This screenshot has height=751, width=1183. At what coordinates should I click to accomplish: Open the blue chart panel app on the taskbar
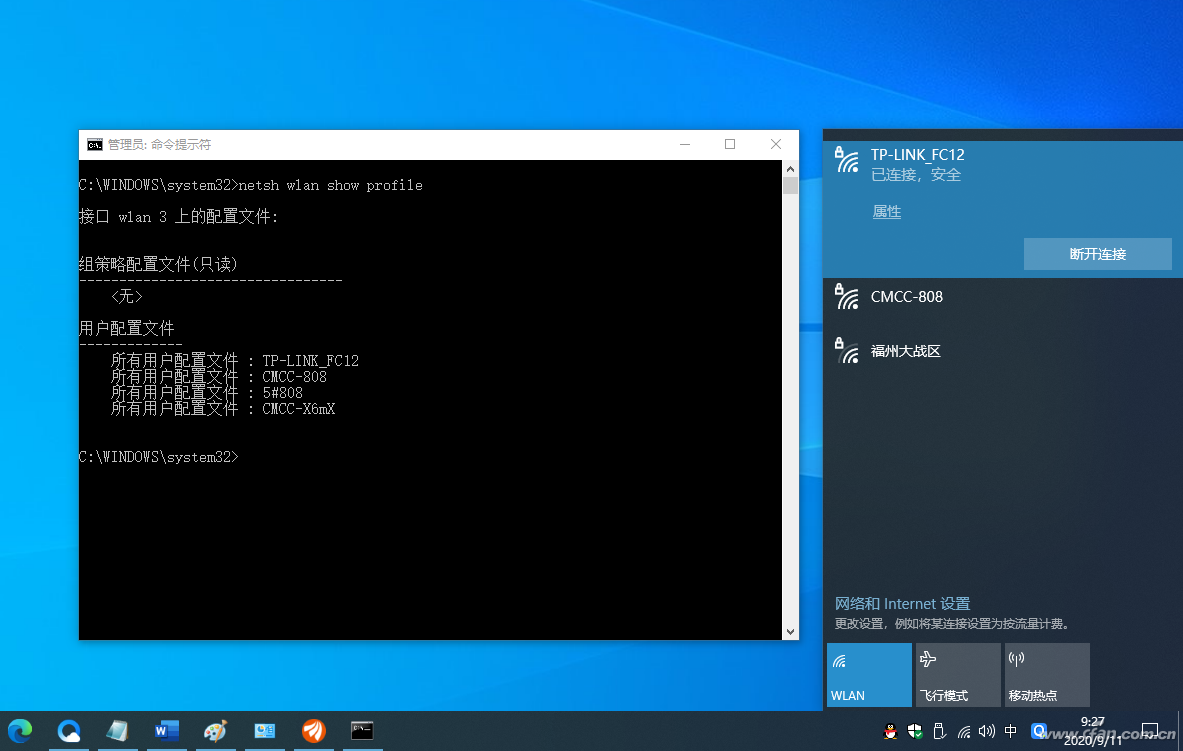264,731
